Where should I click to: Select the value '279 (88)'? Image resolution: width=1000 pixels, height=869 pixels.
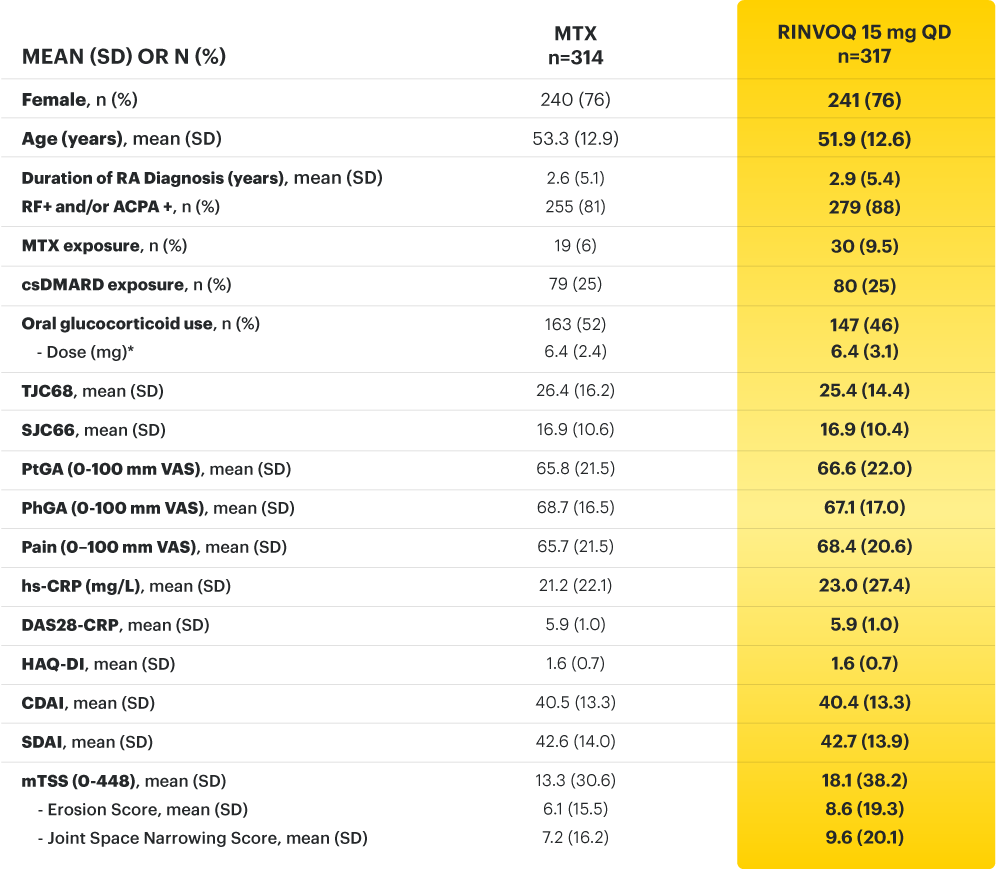click(864, 207)
